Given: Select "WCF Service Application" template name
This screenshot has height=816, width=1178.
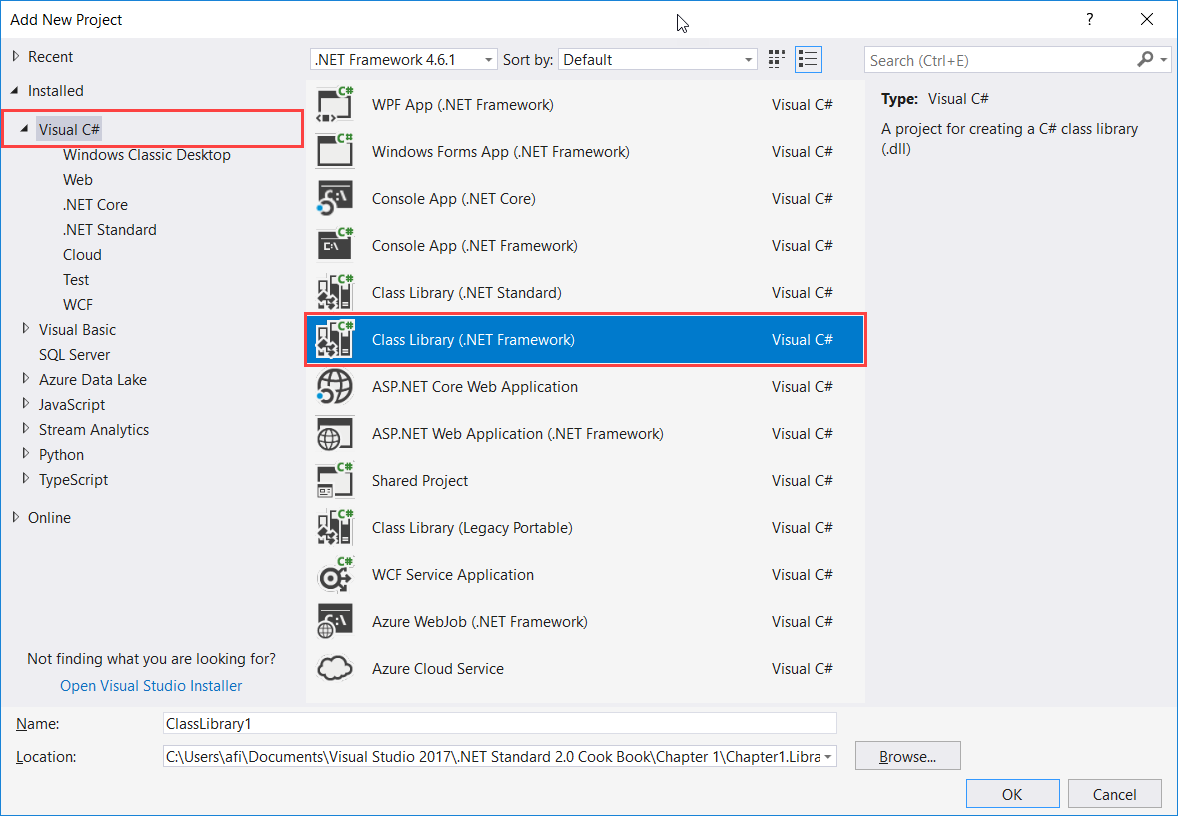Looking at the screenshot, I should (453, 575).
